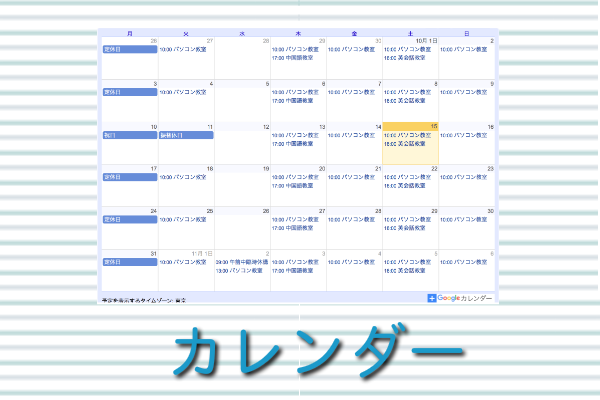Open the 定休日 bar on the 17th
This screenshot has width=600, height=400.
[129, 177]
